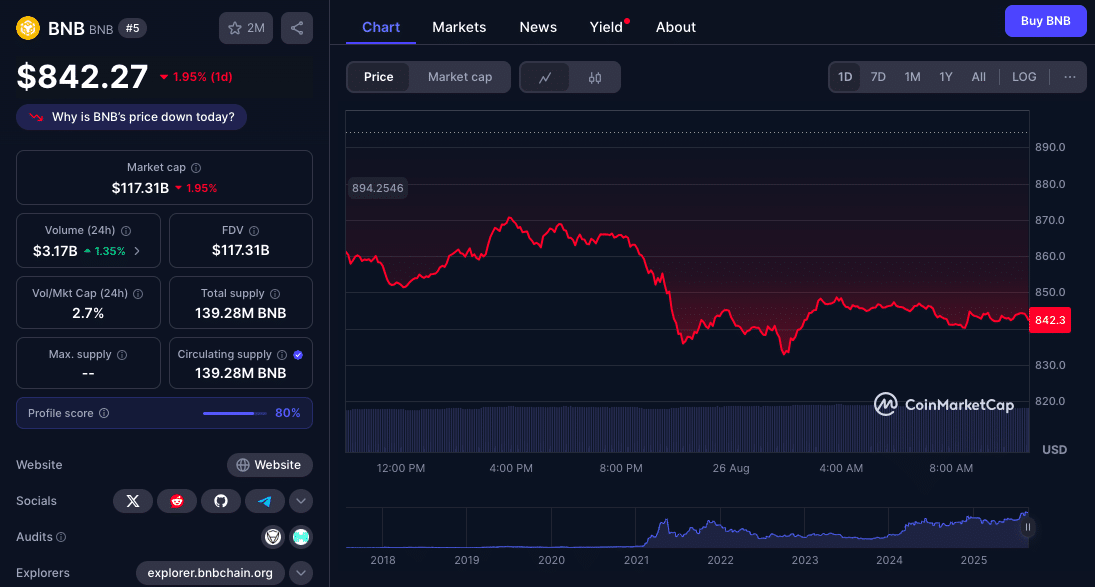The width and height of the screenshot is (1095, 587).
Task: Toggle LOG scale
Action: tap(1024, 77)
